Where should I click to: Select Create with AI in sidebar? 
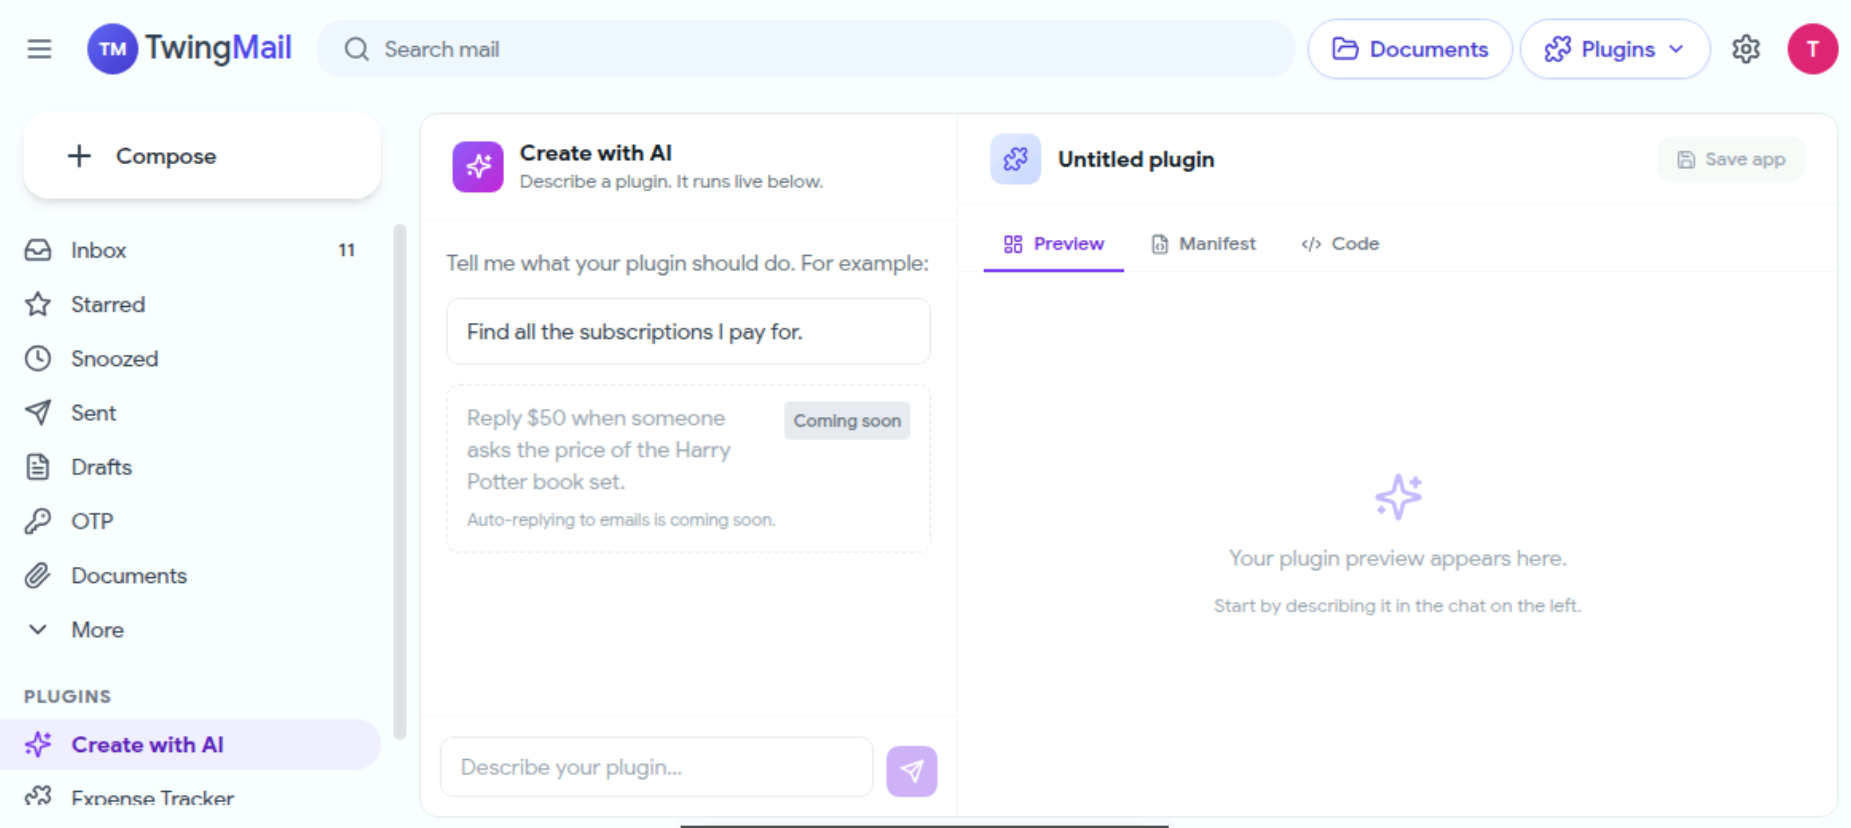click(190, 744)
